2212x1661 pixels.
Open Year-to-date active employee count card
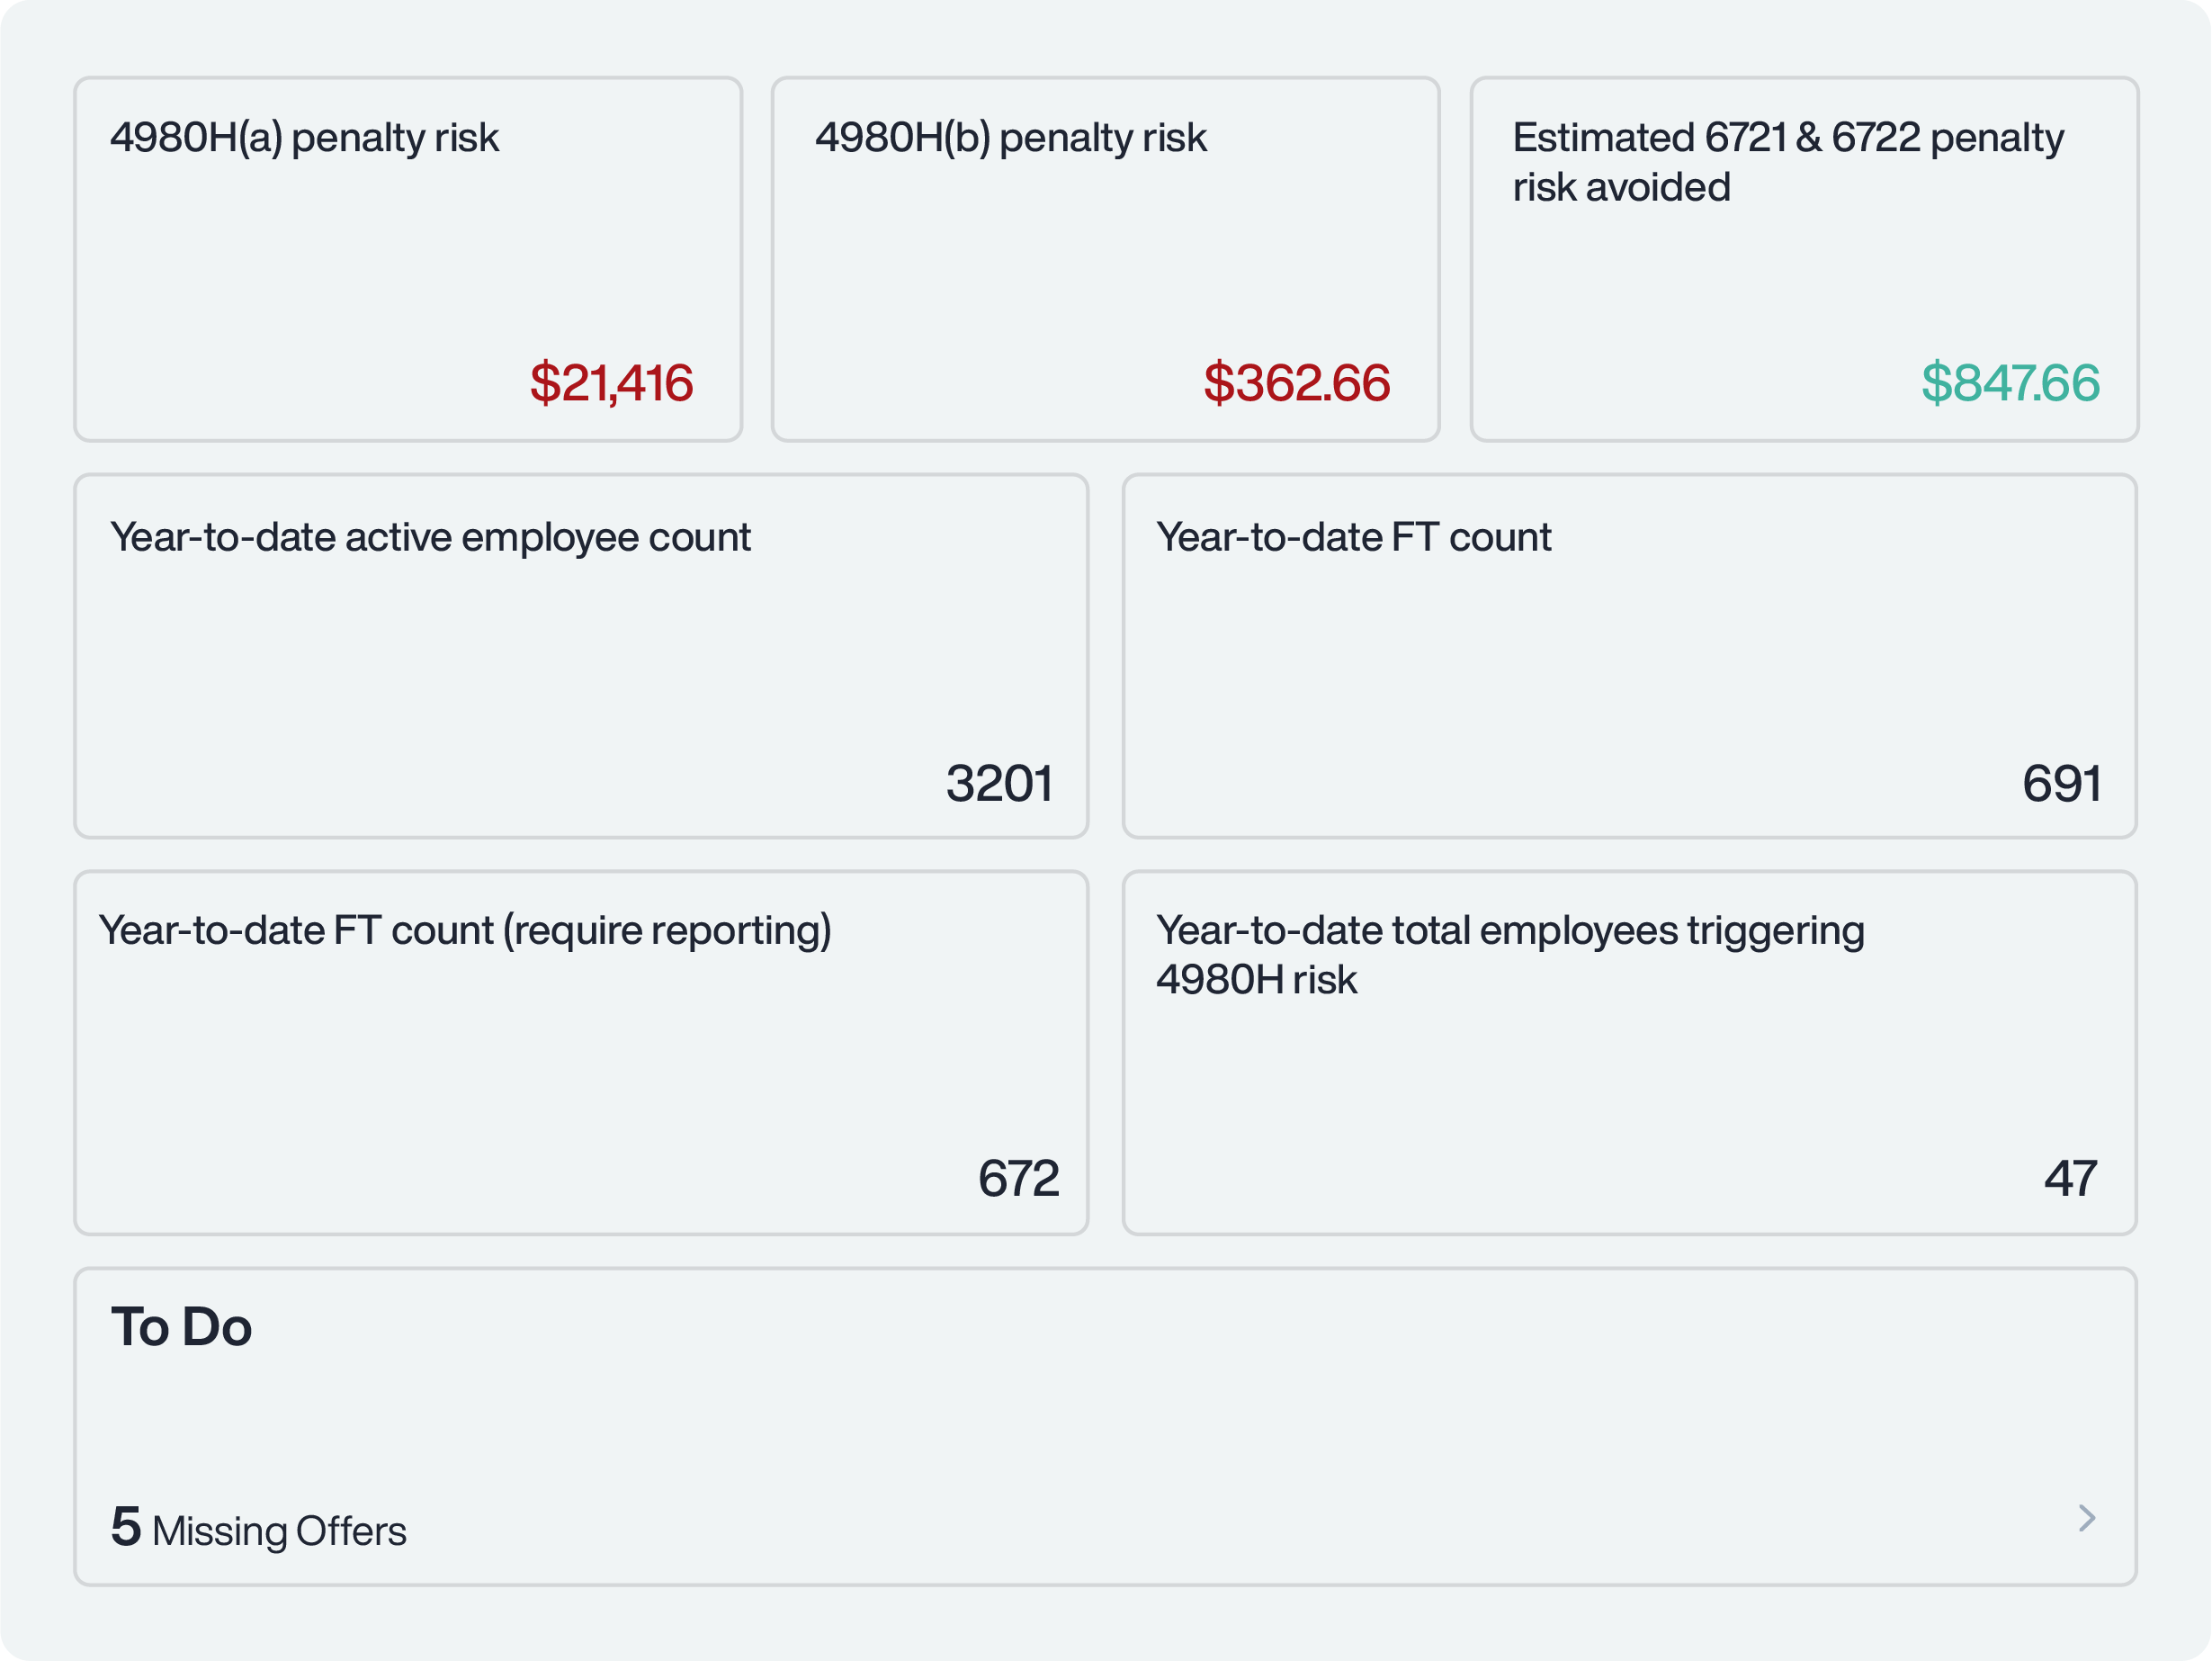[x=580, y=656]
